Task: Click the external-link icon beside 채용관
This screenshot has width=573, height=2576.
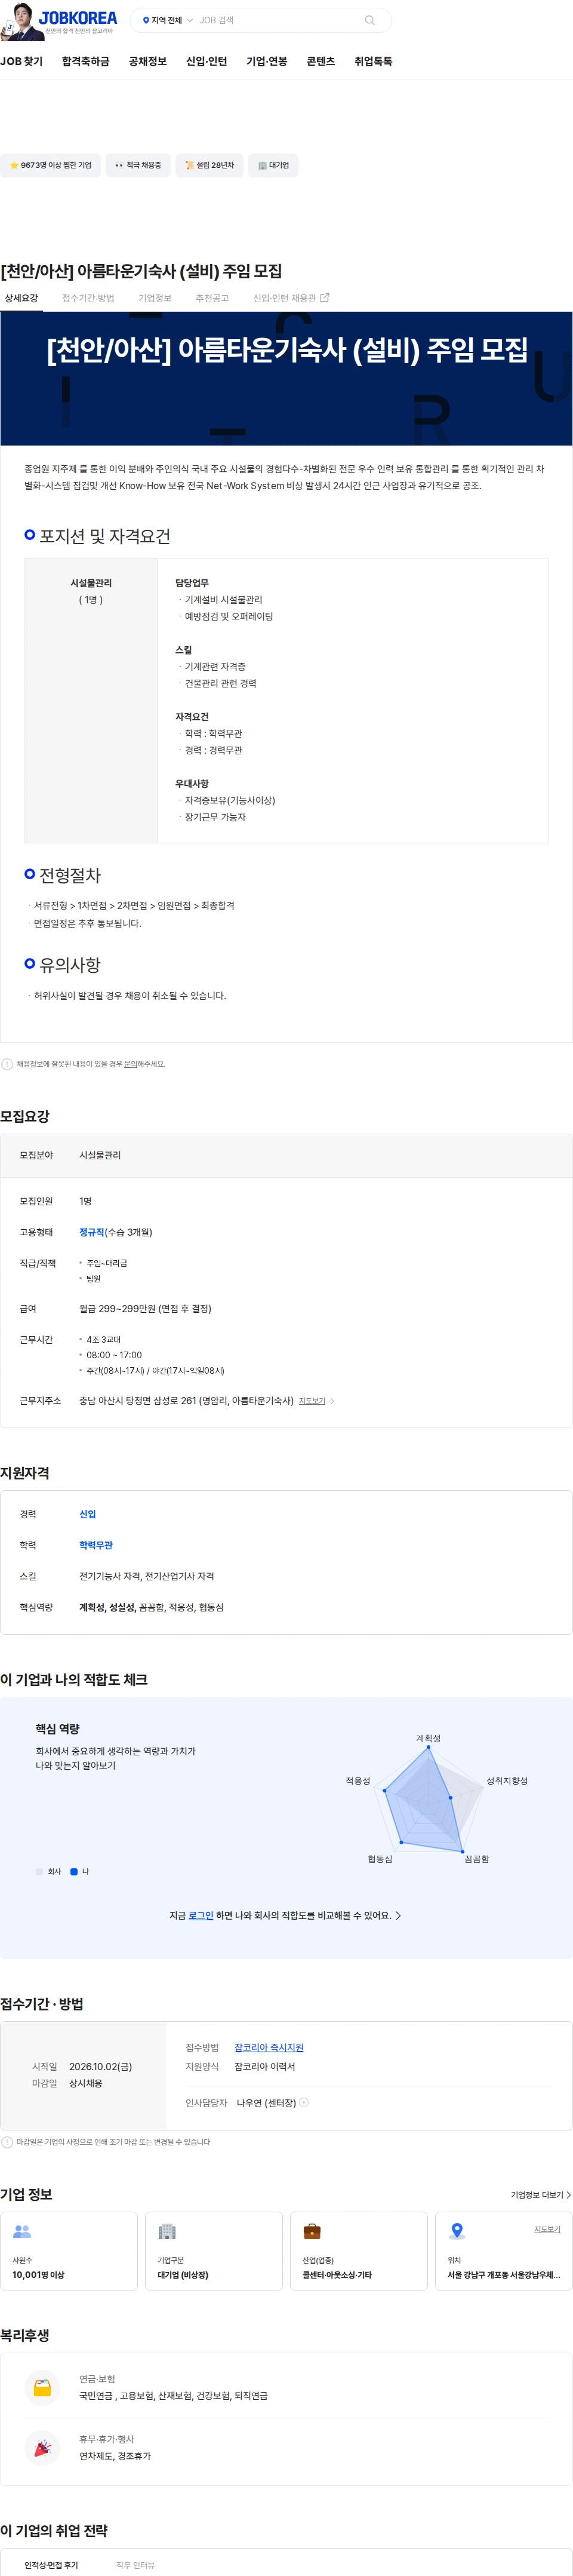Action: click(324, 297)
